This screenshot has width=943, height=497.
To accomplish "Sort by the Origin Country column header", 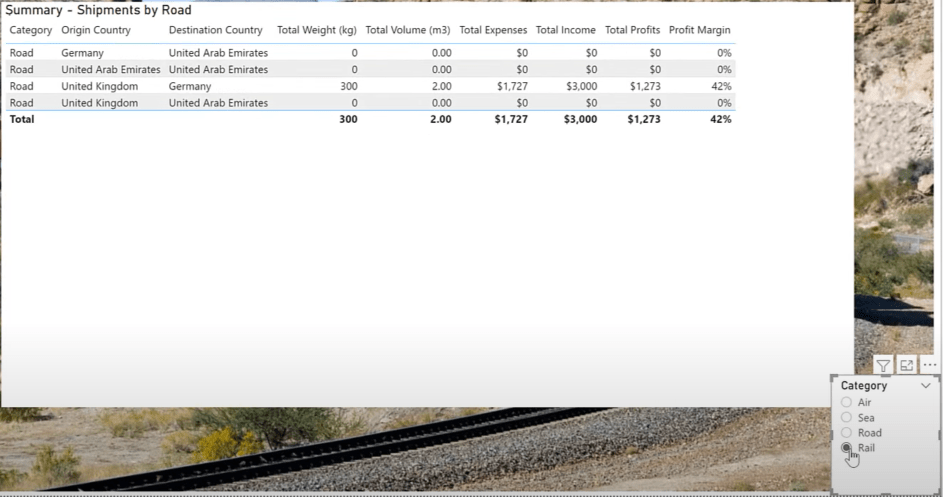I will (96, 30).
